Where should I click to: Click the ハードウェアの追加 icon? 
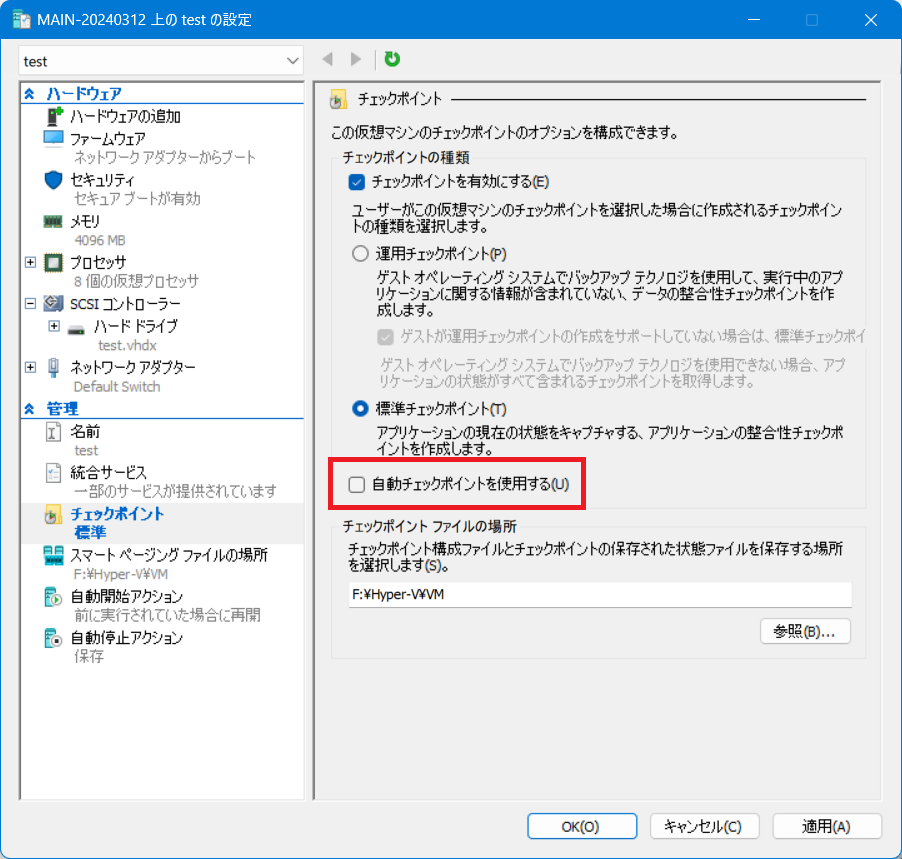(x=54, y=116)
